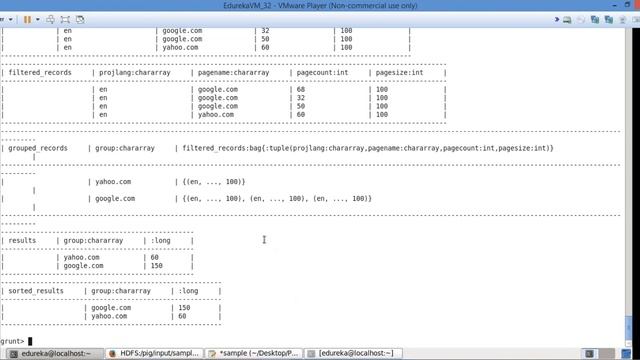The height and width of the screenshot is (360, 640).
Task: Click 'yahoo.com' in sorted_results table
Action: click(x=109, y=316)
